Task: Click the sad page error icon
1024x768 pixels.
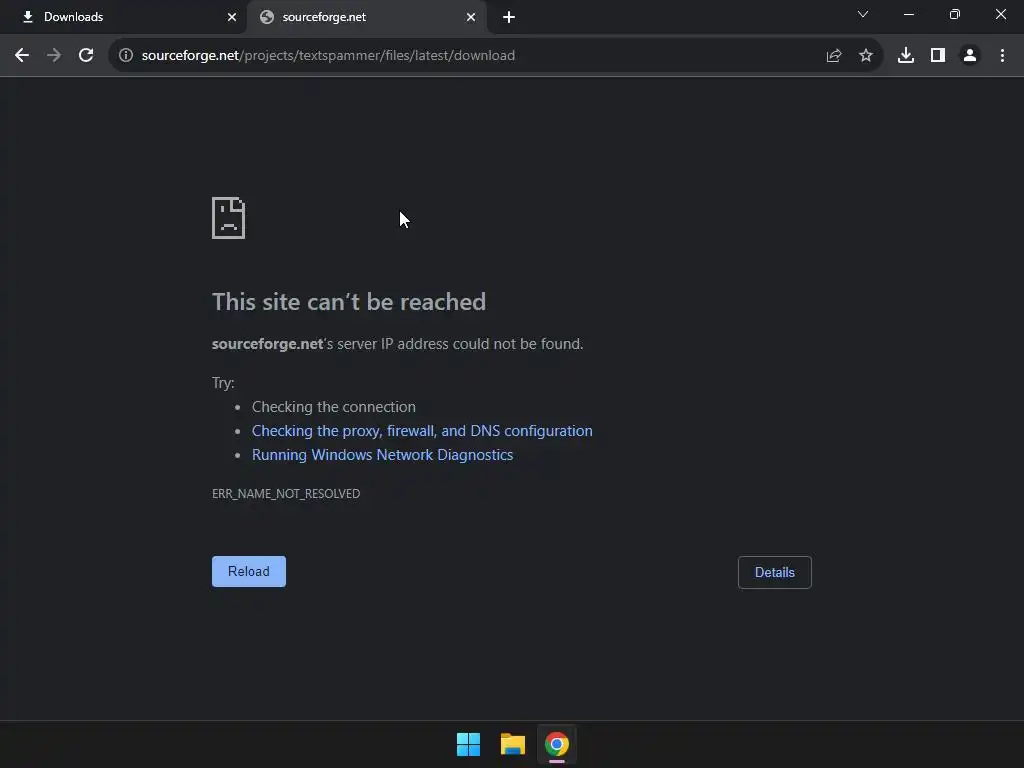Action: [229, 217]
